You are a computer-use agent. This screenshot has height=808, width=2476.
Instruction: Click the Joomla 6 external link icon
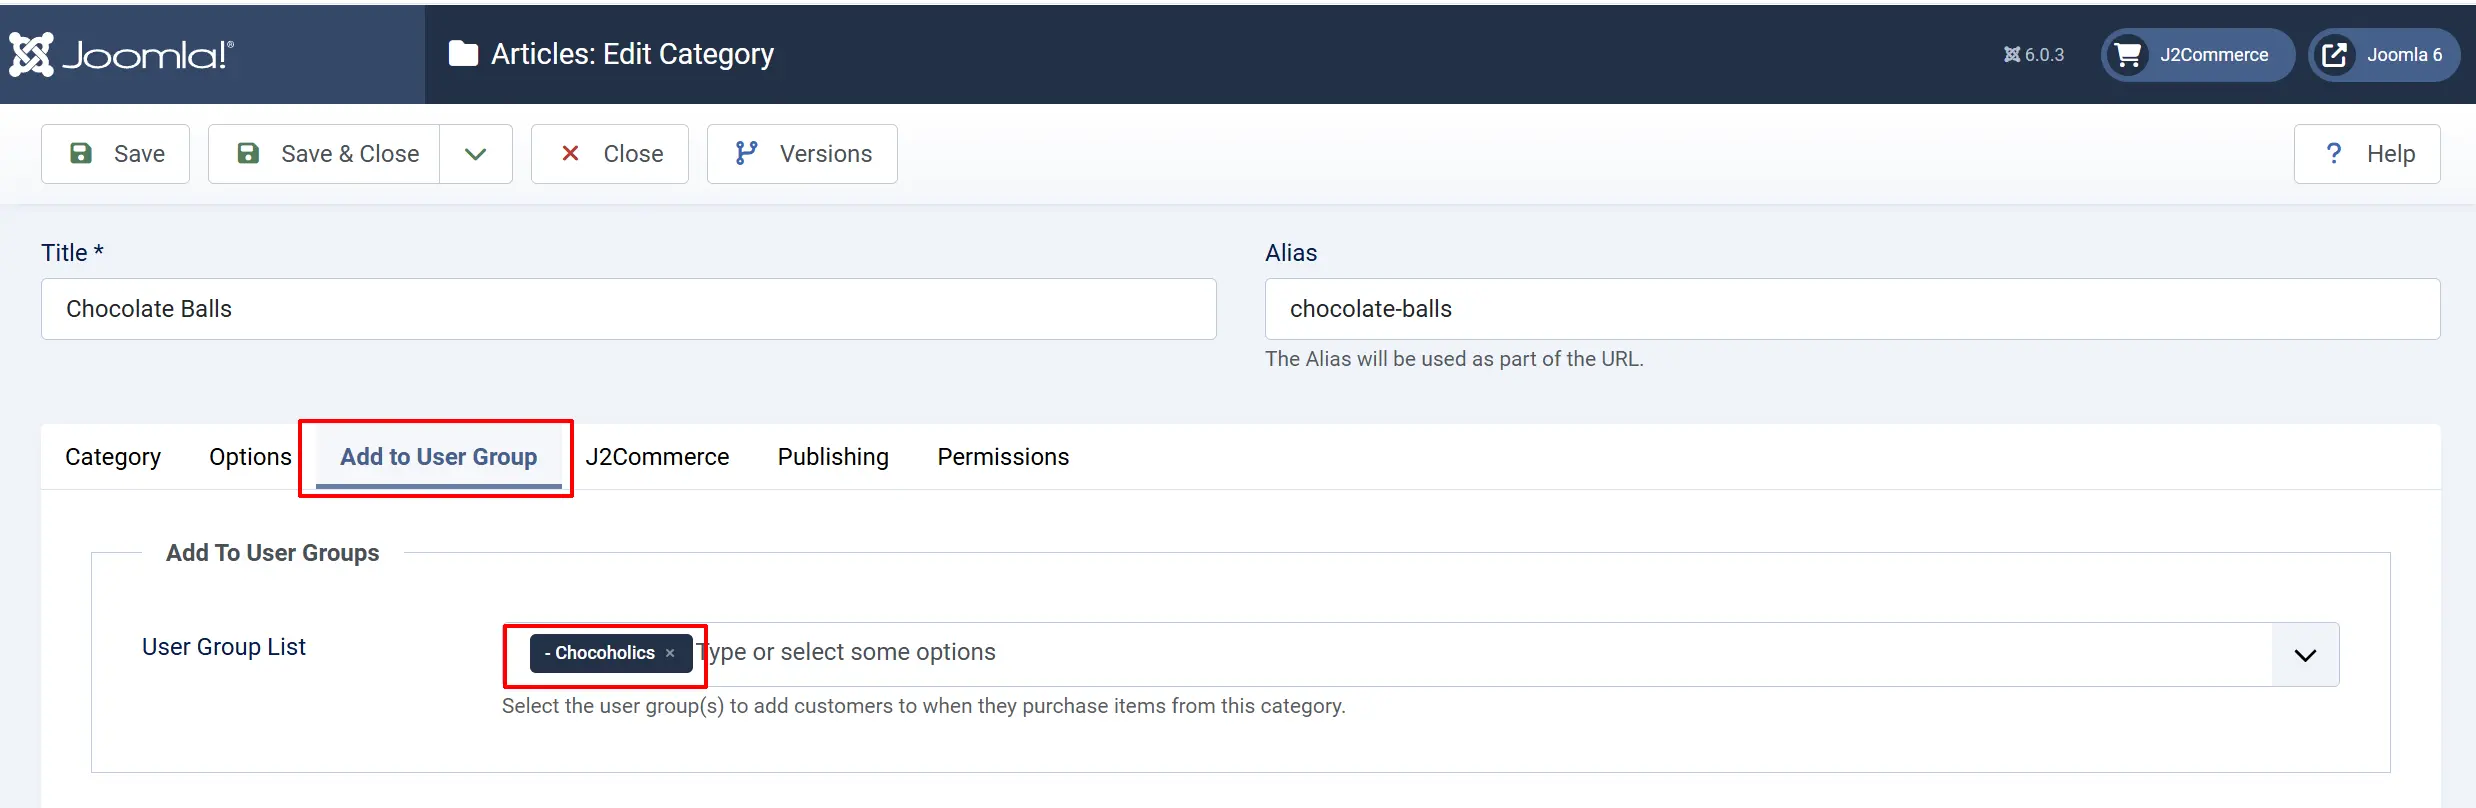[x=2334, y=55]
